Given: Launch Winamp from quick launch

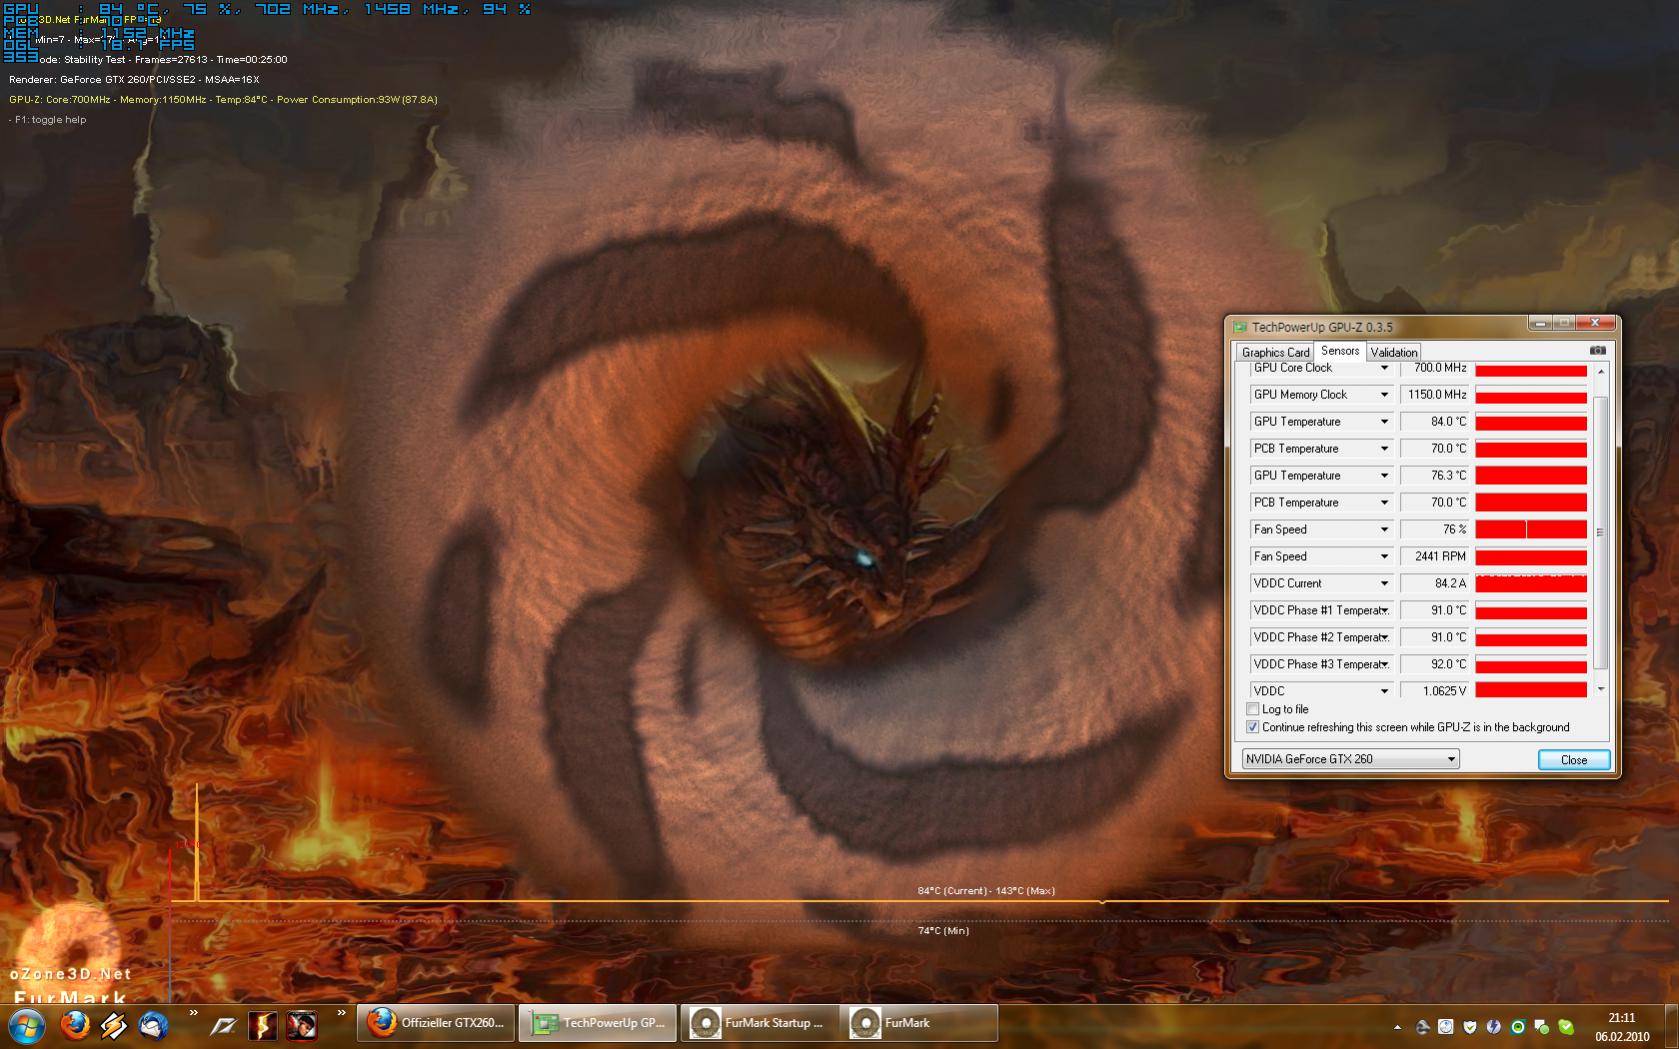Looking at the screenshot, I should pyautogui.click(x=113, y=1025).
